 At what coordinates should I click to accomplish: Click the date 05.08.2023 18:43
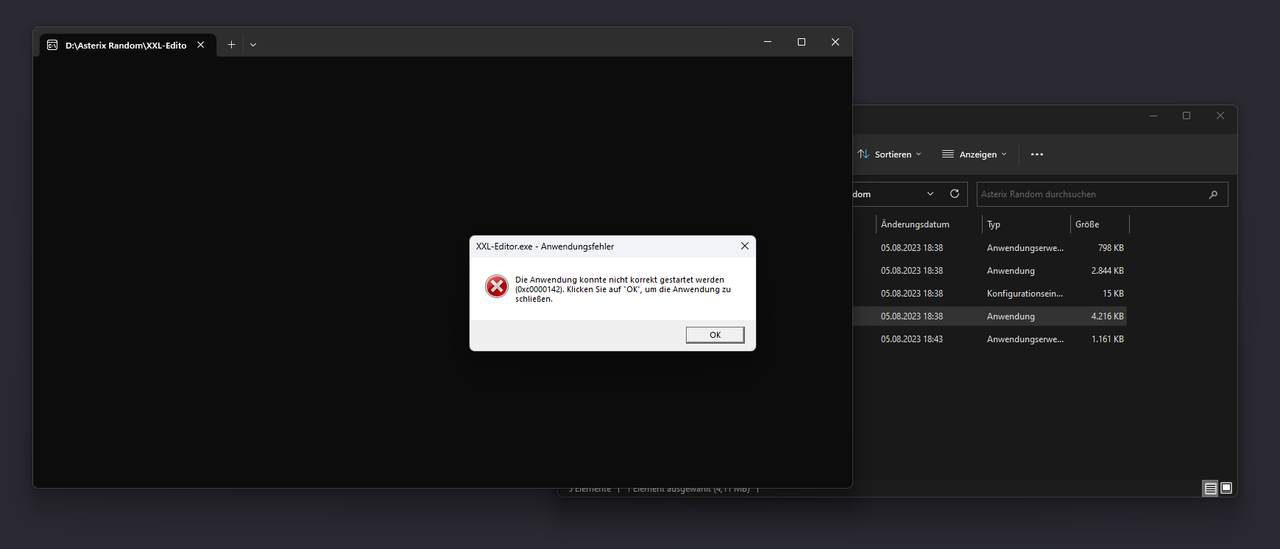pos(911,339)
